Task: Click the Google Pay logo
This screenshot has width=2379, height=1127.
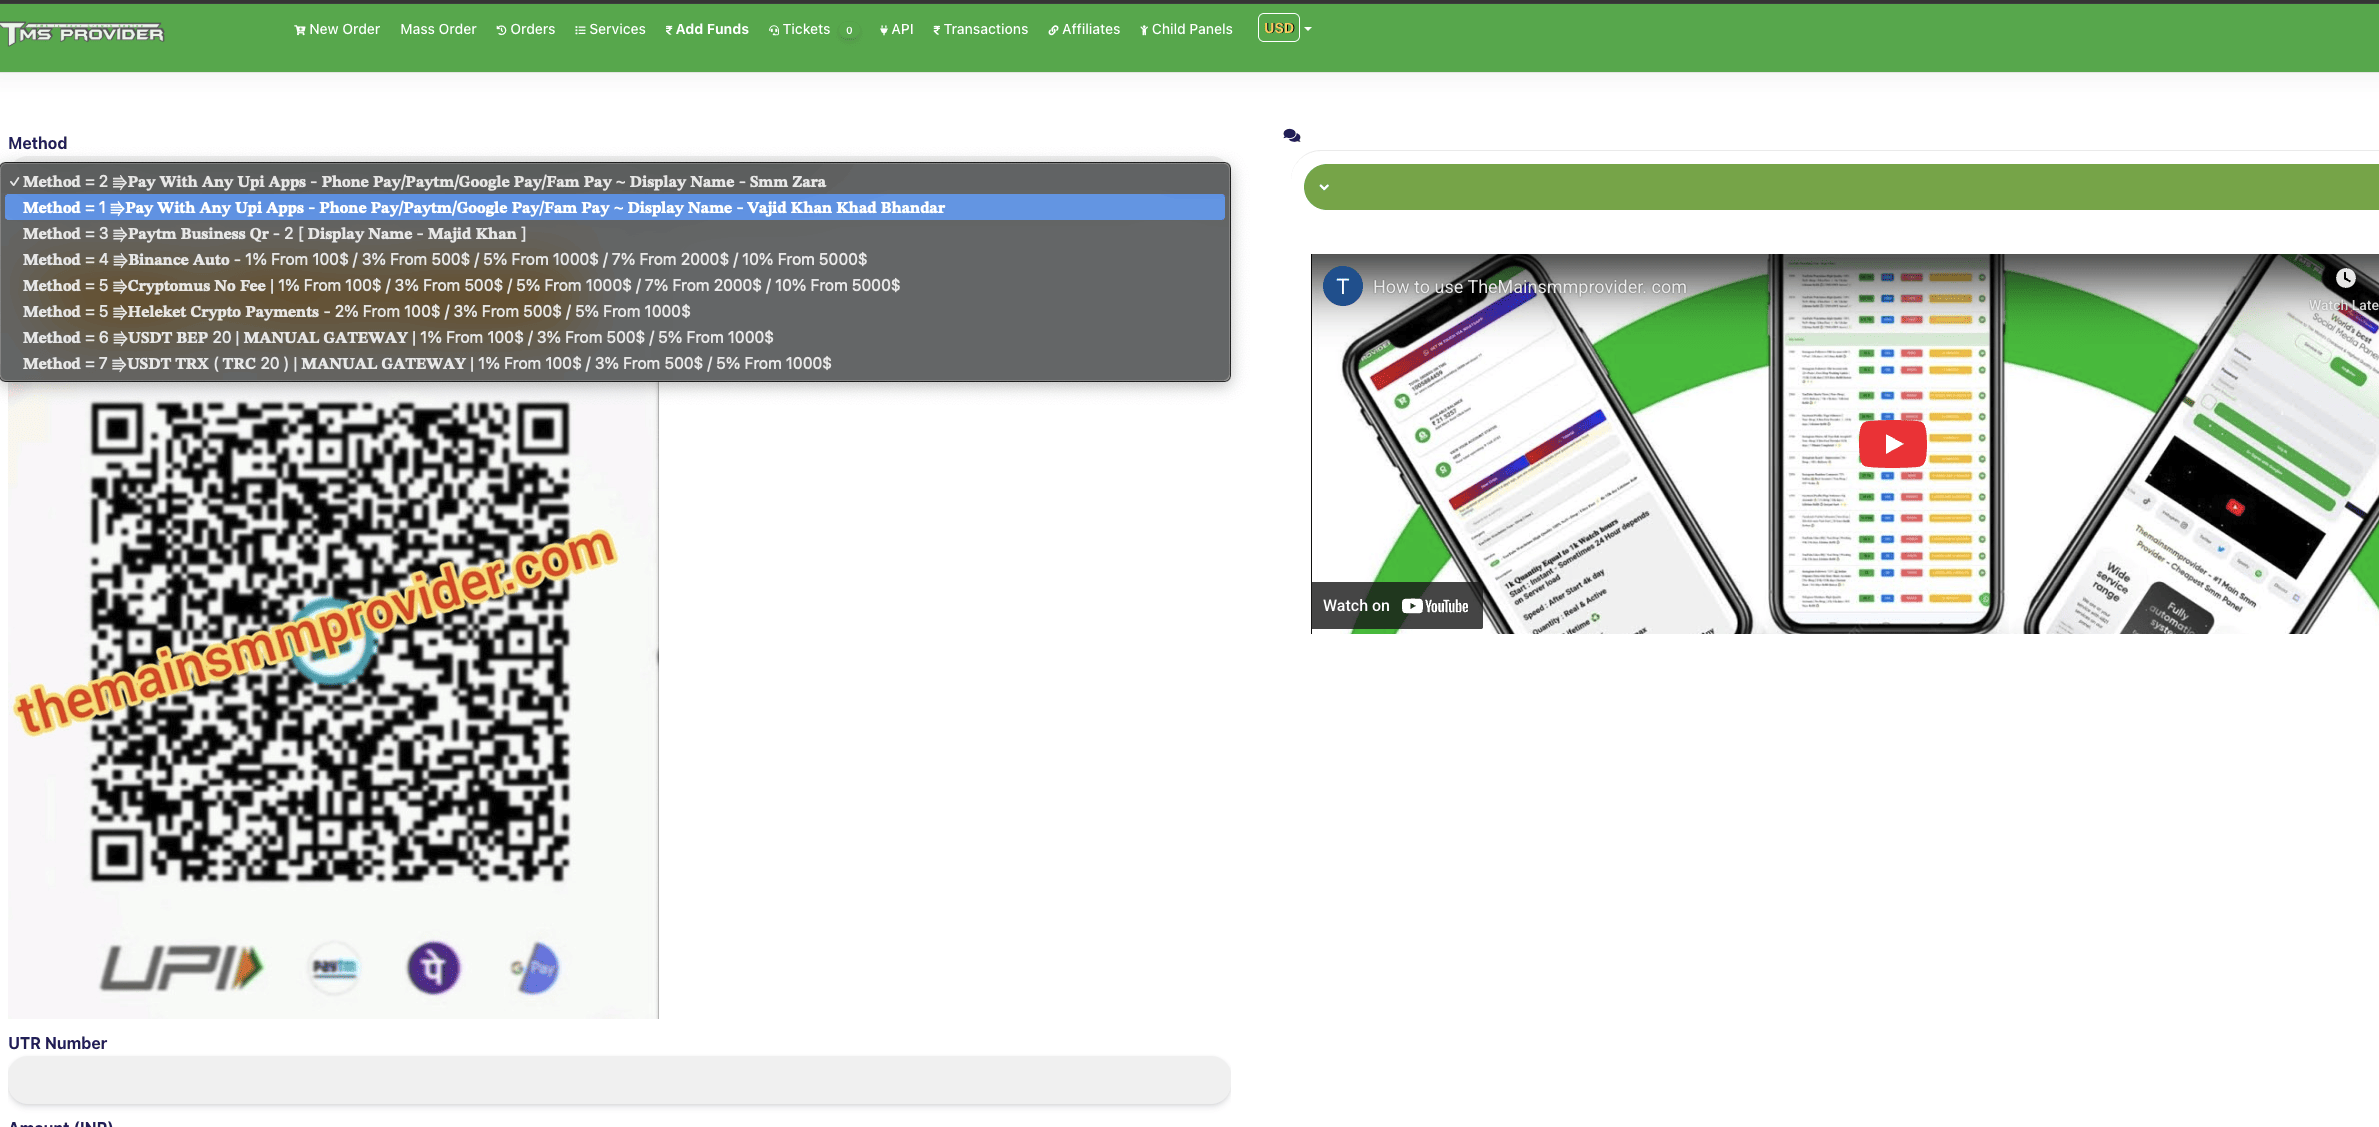Action: tap(535, 968)
